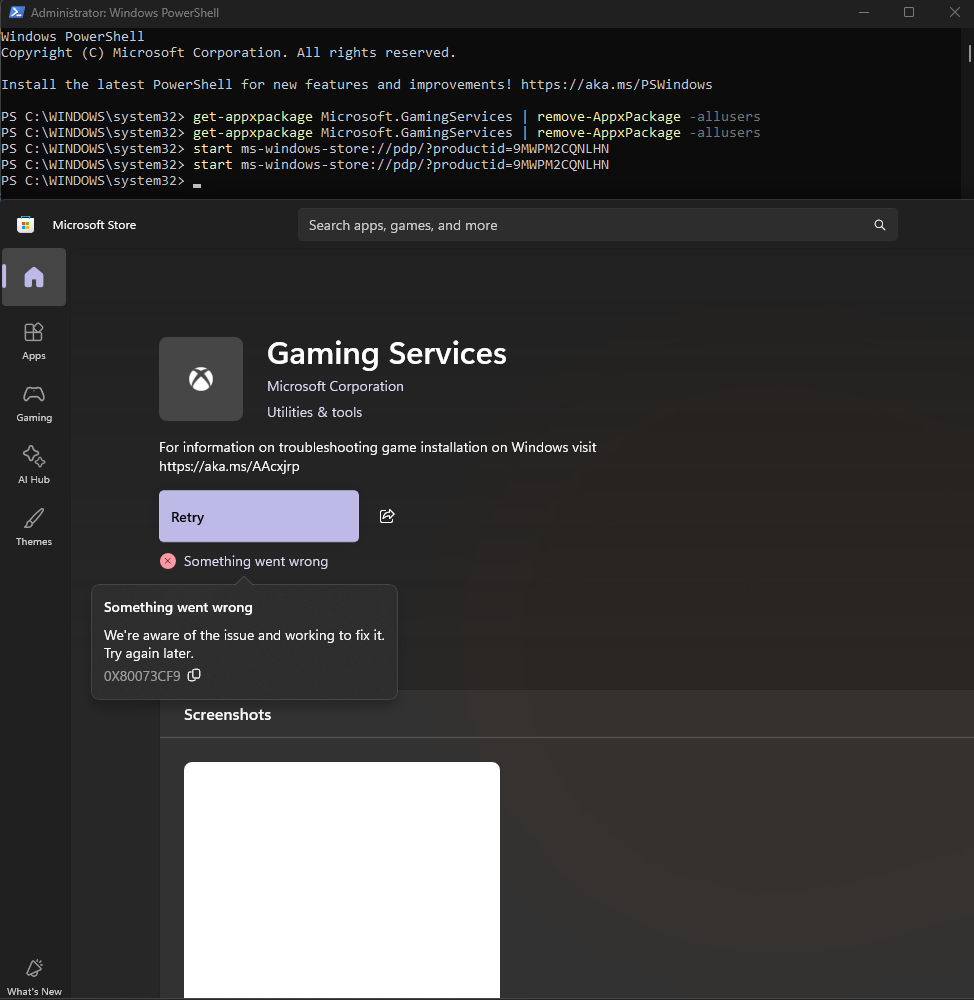Click the Microsoft Store logo icon
Image resolution: width=974 pixels, height=1000 pixels.
pos(26,224)
